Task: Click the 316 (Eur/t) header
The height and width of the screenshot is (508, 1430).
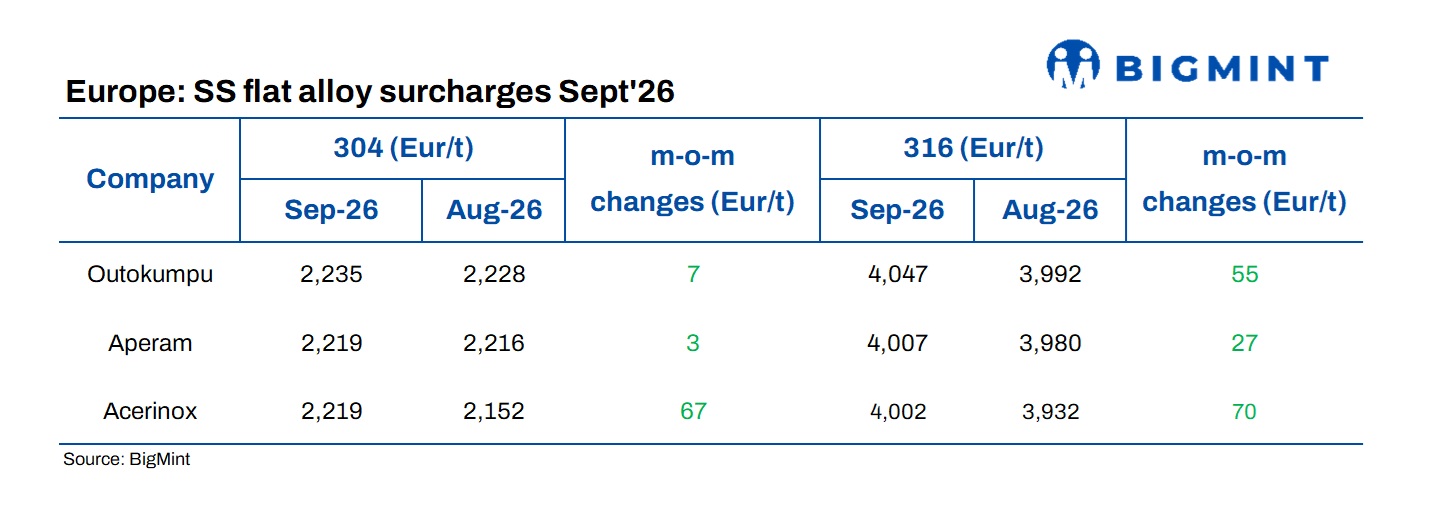Action: (x=973, y=149)
